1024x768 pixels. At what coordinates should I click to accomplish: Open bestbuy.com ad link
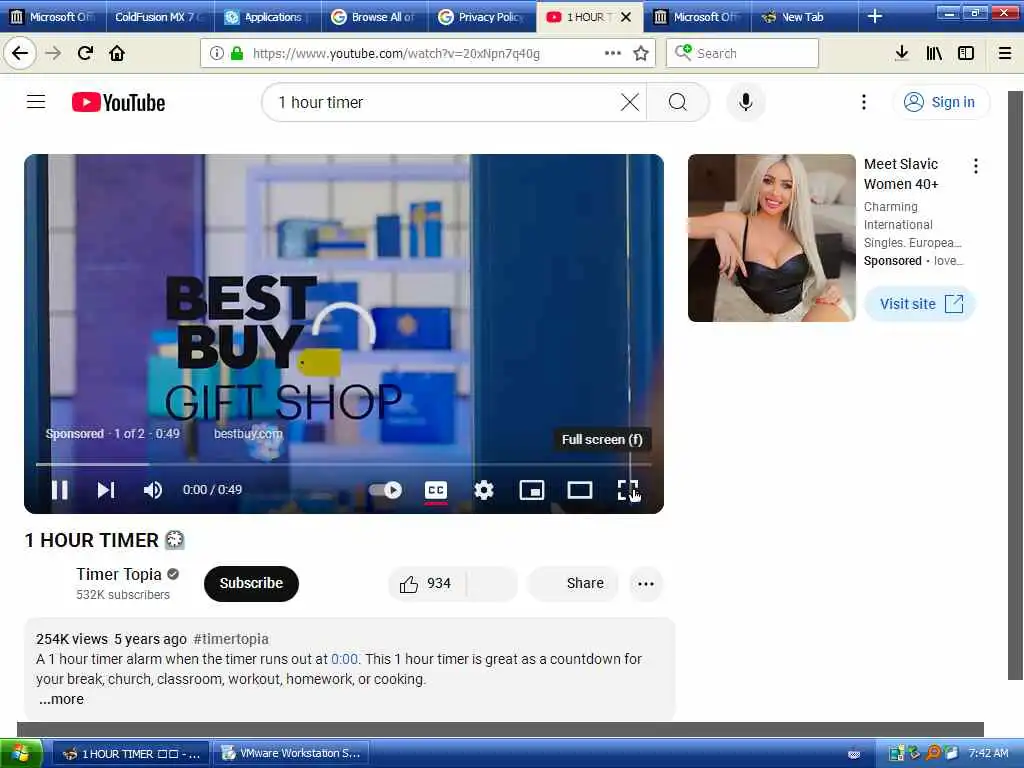click(x=248, y=434)
